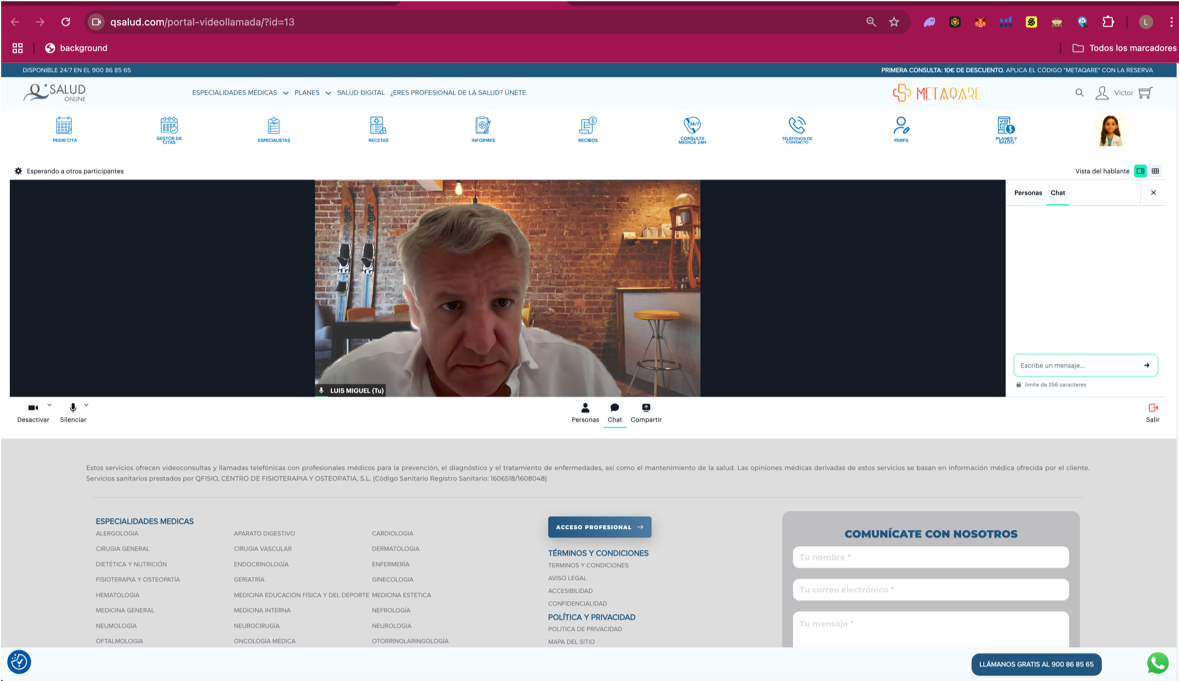Click Tu correo electrónico field
Screen dimensions: 1179x681
pos(930,589)
